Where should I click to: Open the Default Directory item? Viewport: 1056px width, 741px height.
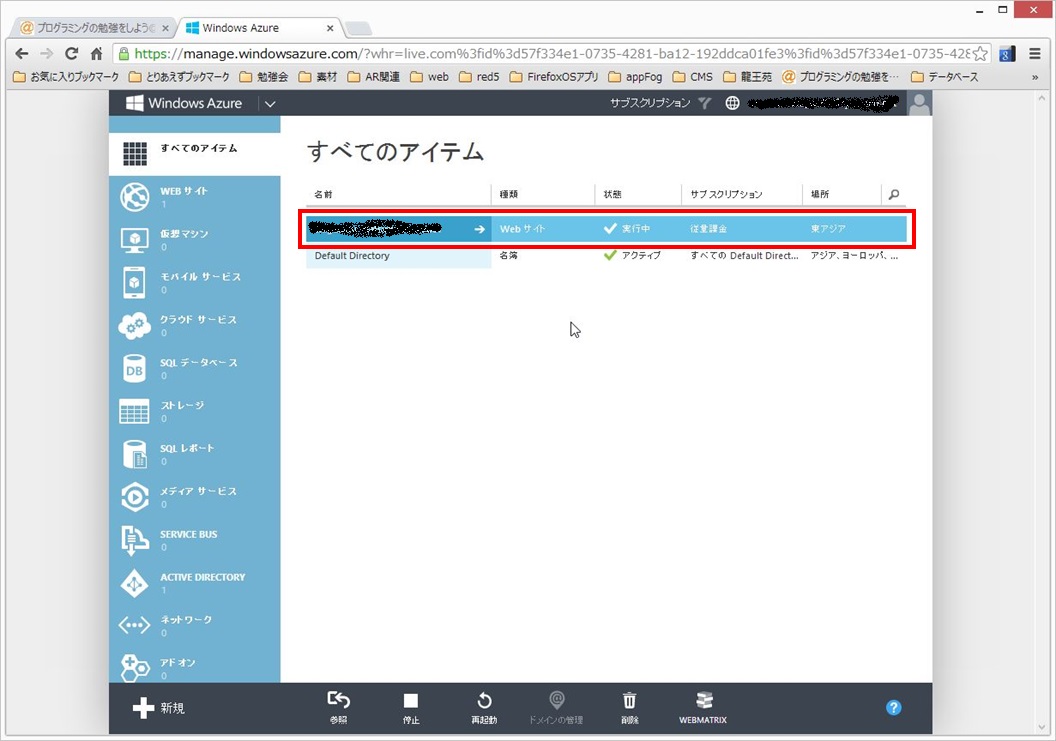352,256
